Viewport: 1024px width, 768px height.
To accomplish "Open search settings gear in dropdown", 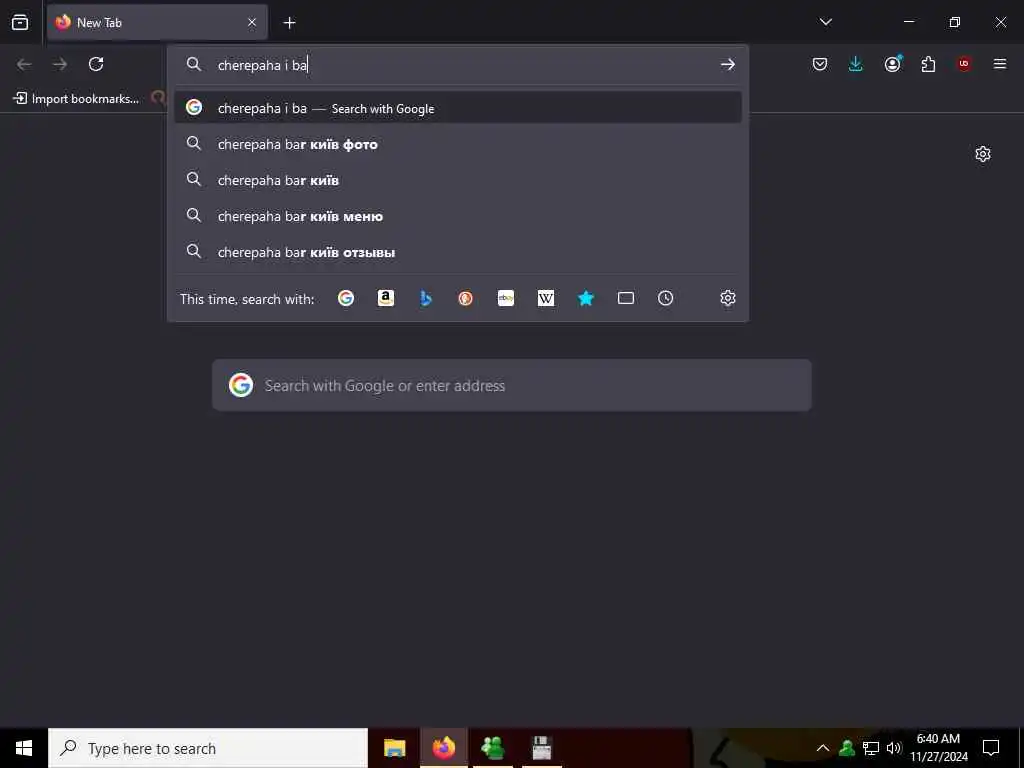I will tap(728, 298).
